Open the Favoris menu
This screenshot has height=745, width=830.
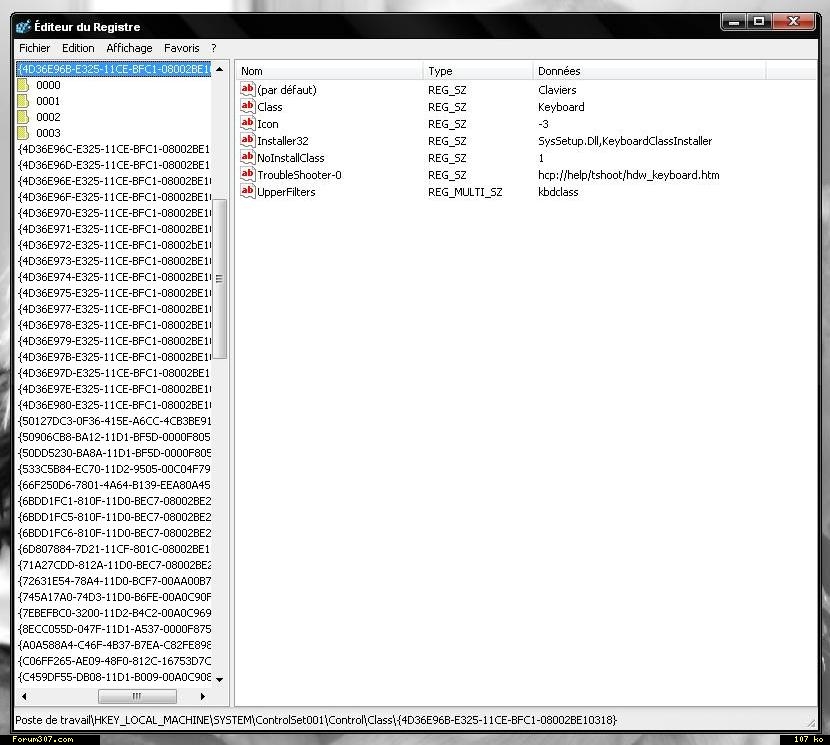click(x=182, y=48)
